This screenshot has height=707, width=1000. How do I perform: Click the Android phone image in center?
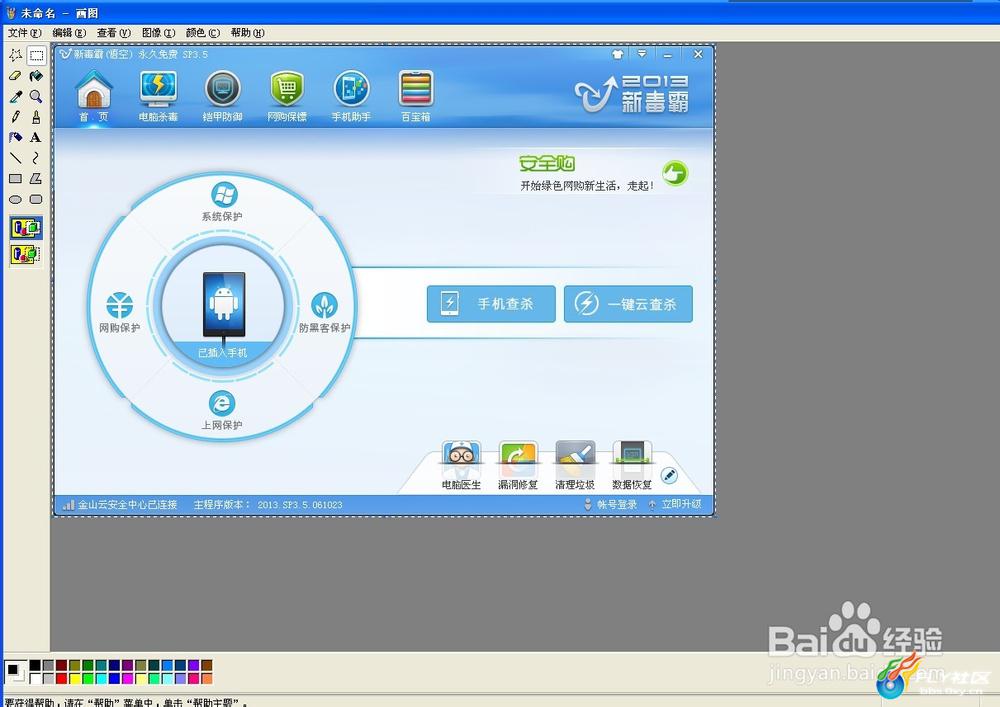click(224, 305)
